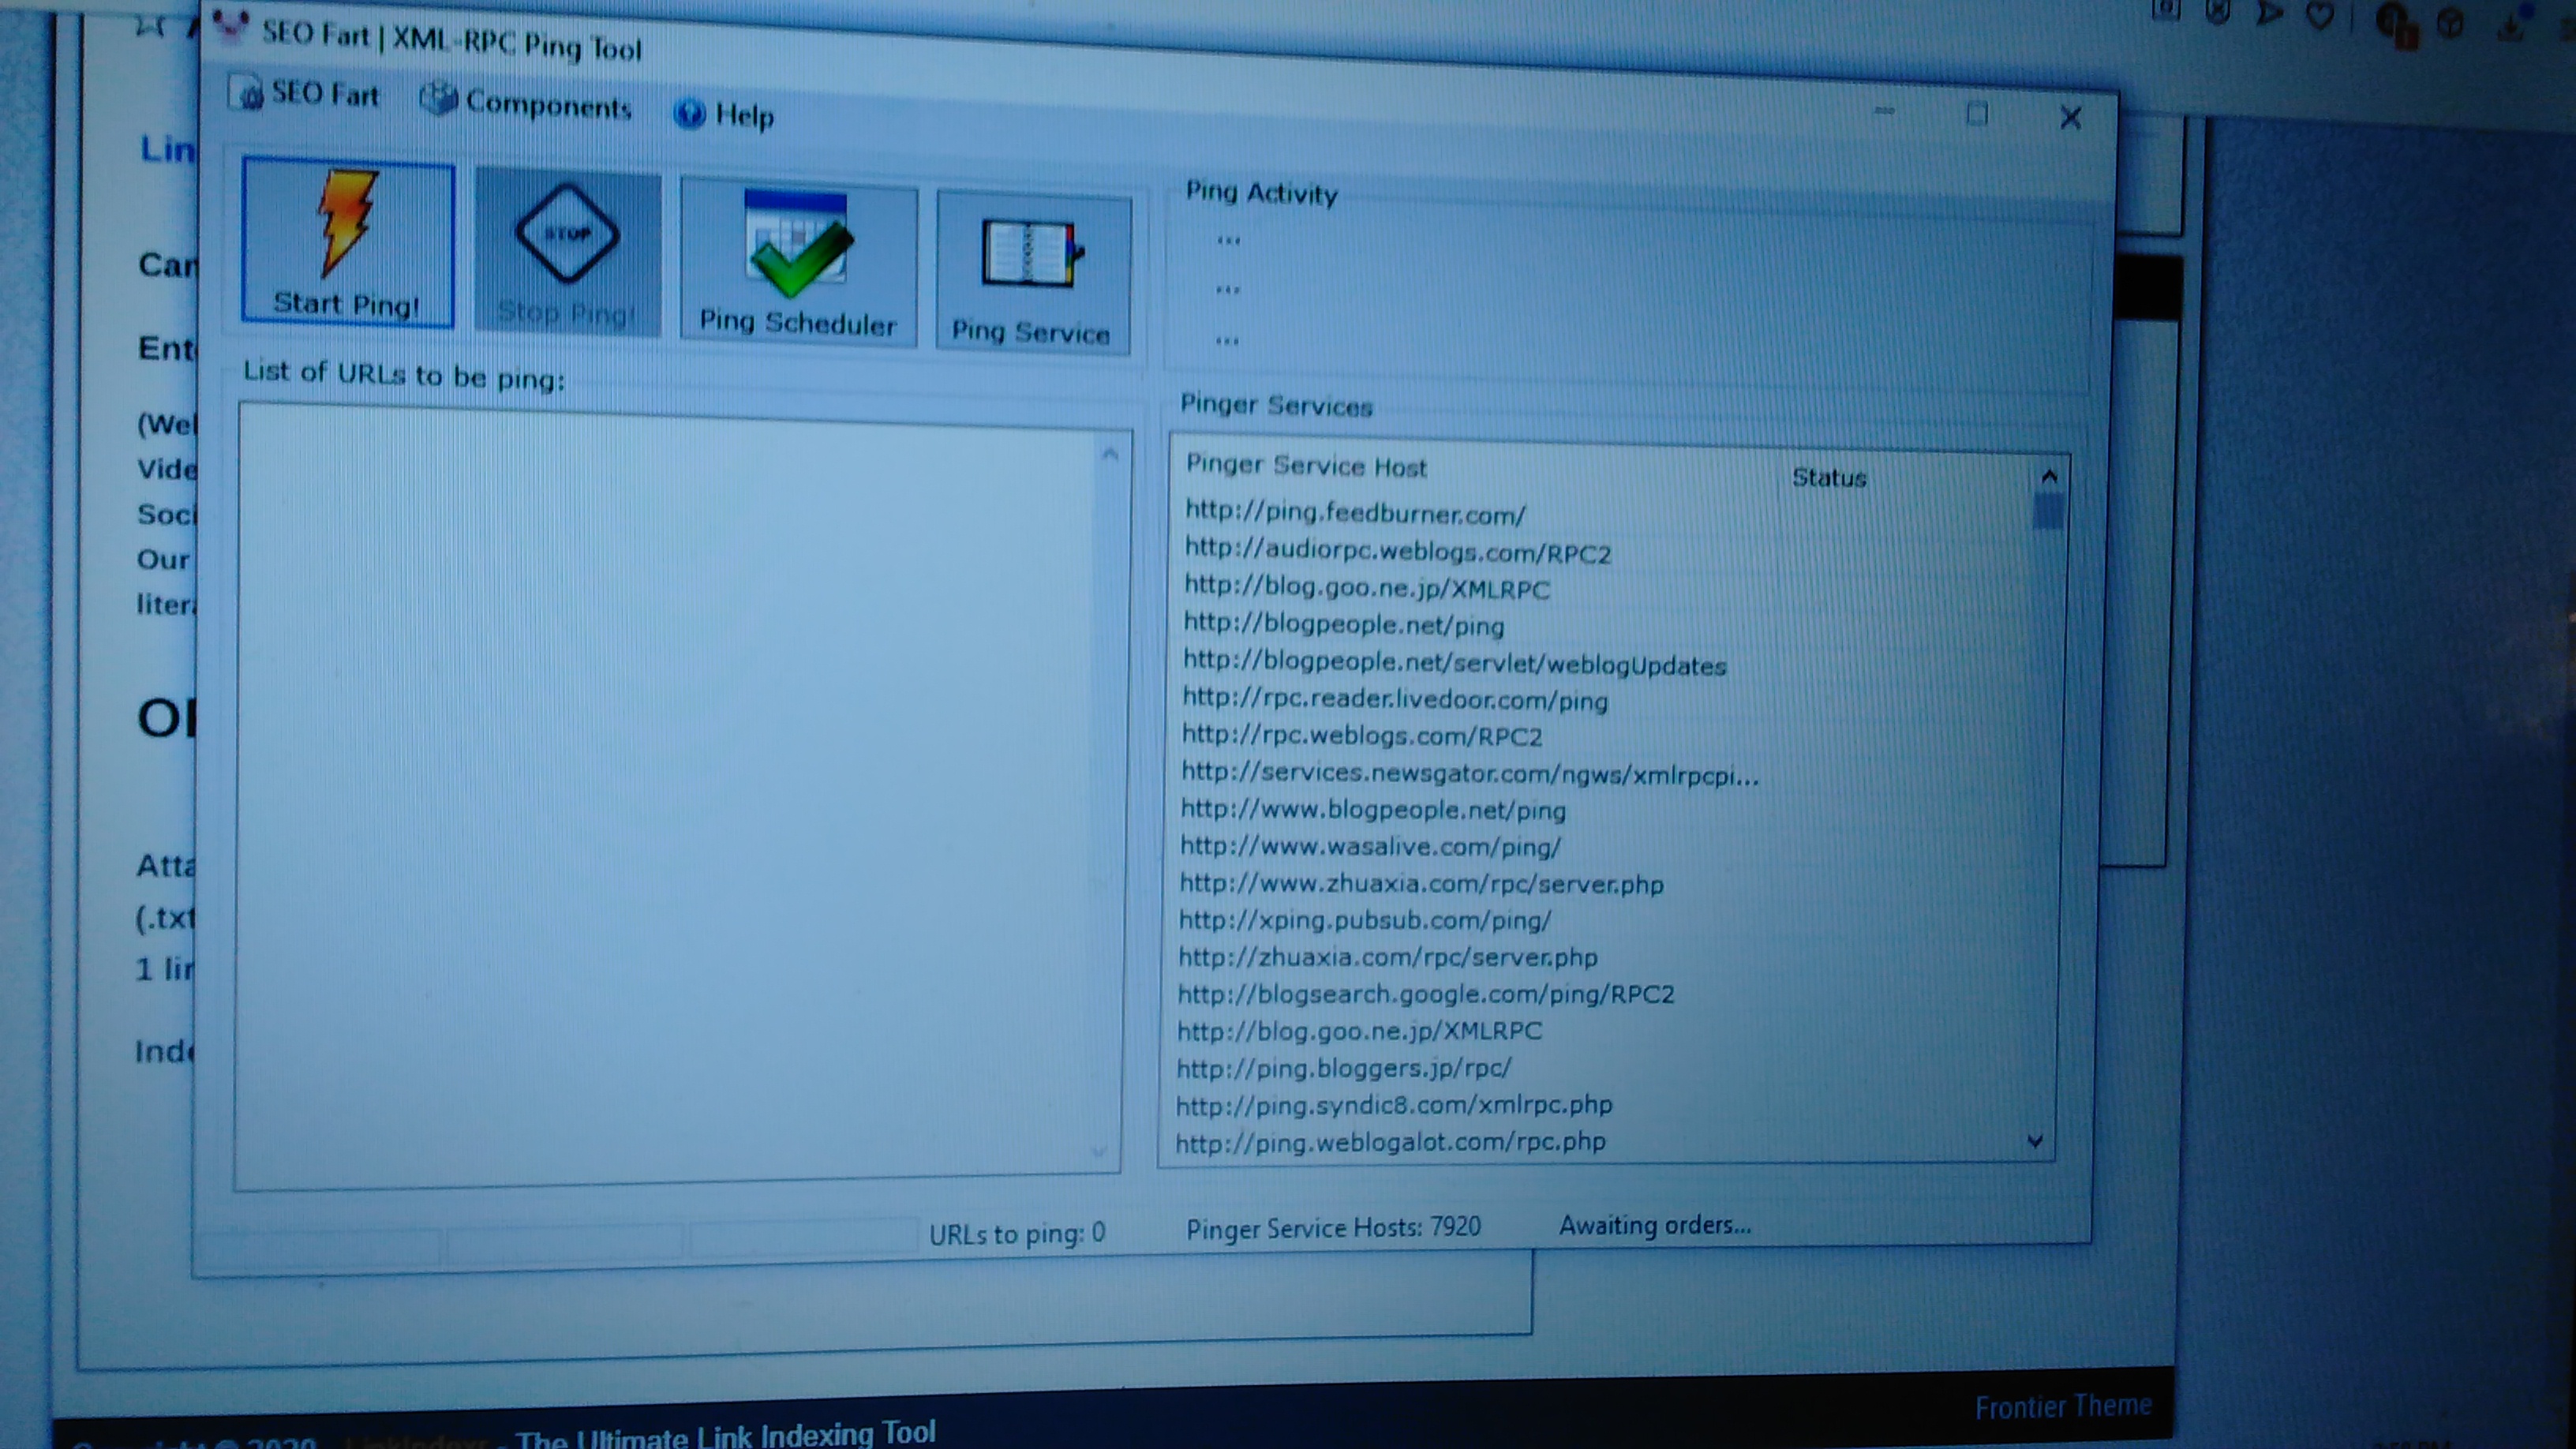
Task: Select http://rpc.weblogs.com/RPC2 host entry
Action: click(1362, 736)
